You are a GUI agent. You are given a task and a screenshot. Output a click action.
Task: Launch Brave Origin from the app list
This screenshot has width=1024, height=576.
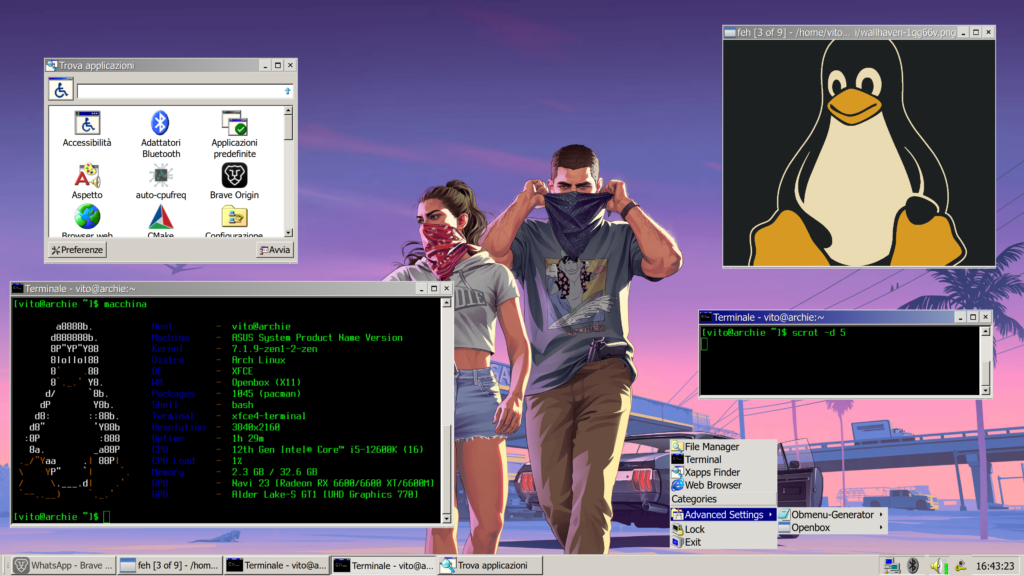(234, 182)
